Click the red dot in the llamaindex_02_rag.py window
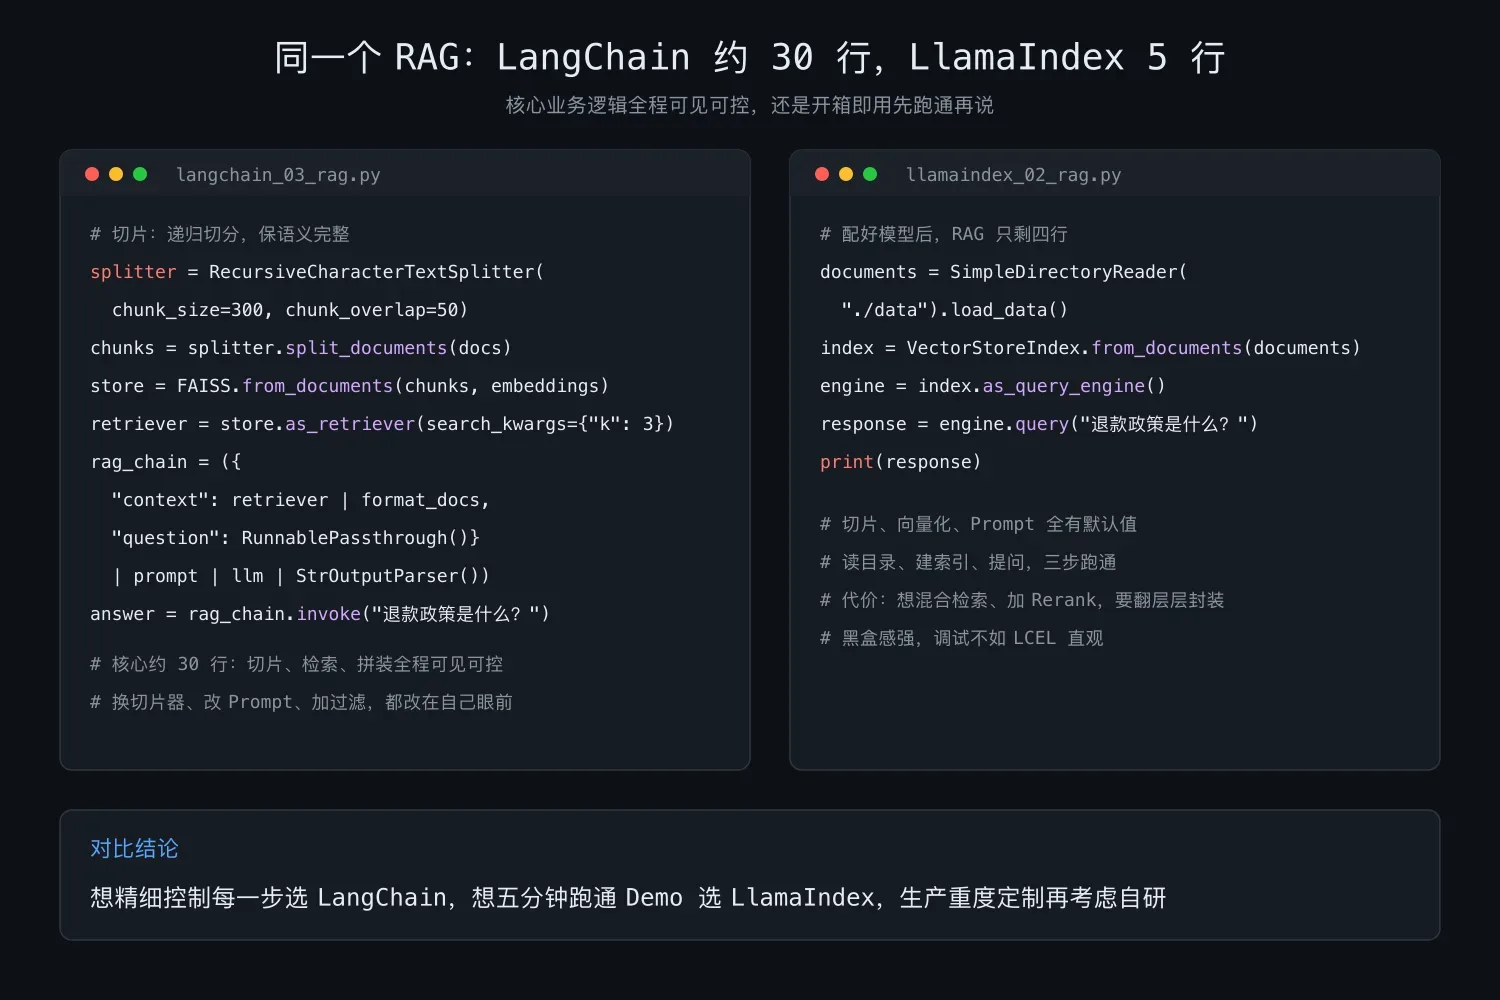Screen dimensions: 1500x1000 822,174
